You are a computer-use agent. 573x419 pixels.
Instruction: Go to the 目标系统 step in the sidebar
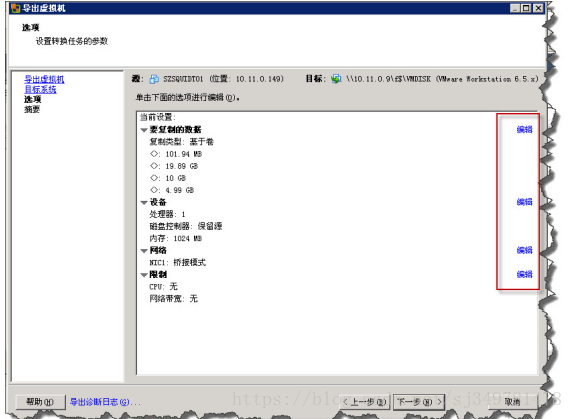click(40, 89)
